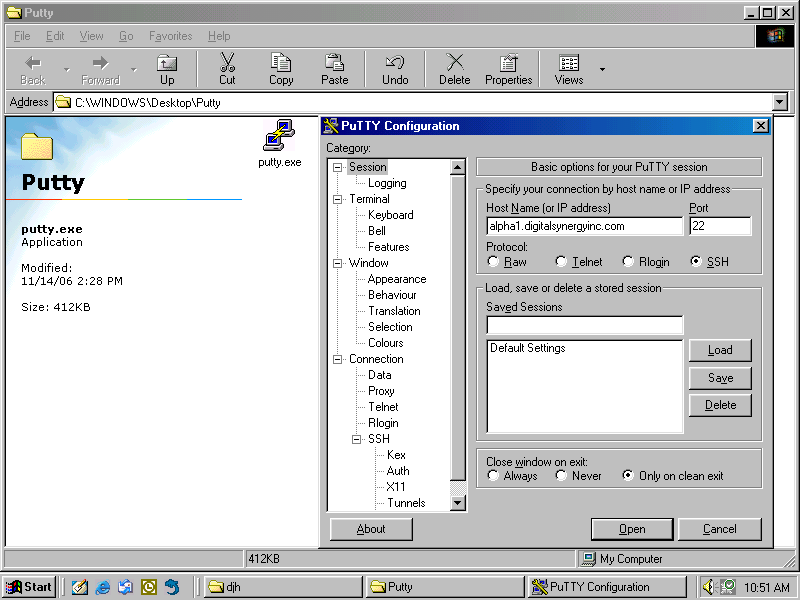Open the Windows Start menu
Viewport: 800px width, 600px height.
(x=29, y=587)
